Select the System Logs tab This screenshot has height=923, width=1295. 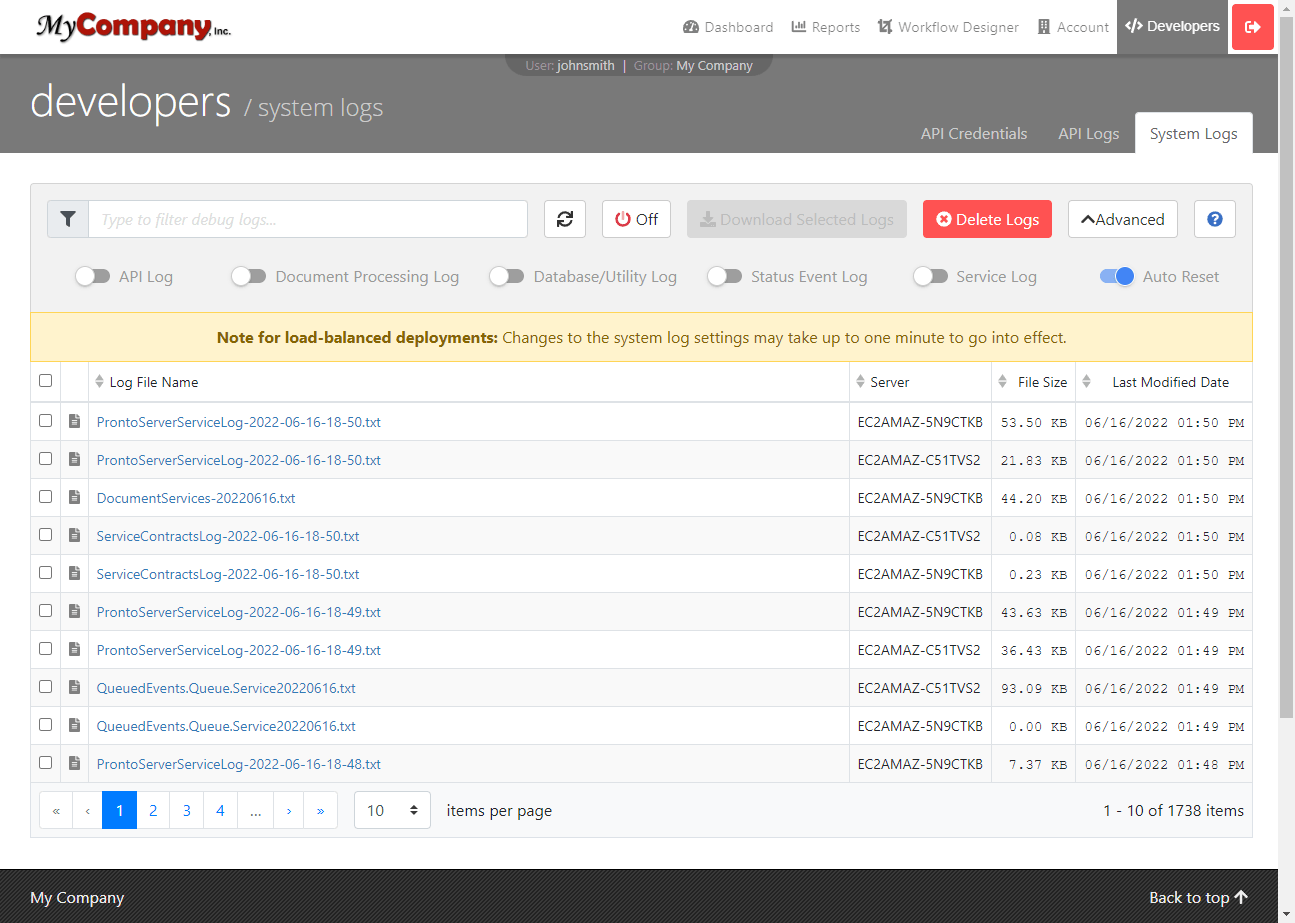point(1193,133)
